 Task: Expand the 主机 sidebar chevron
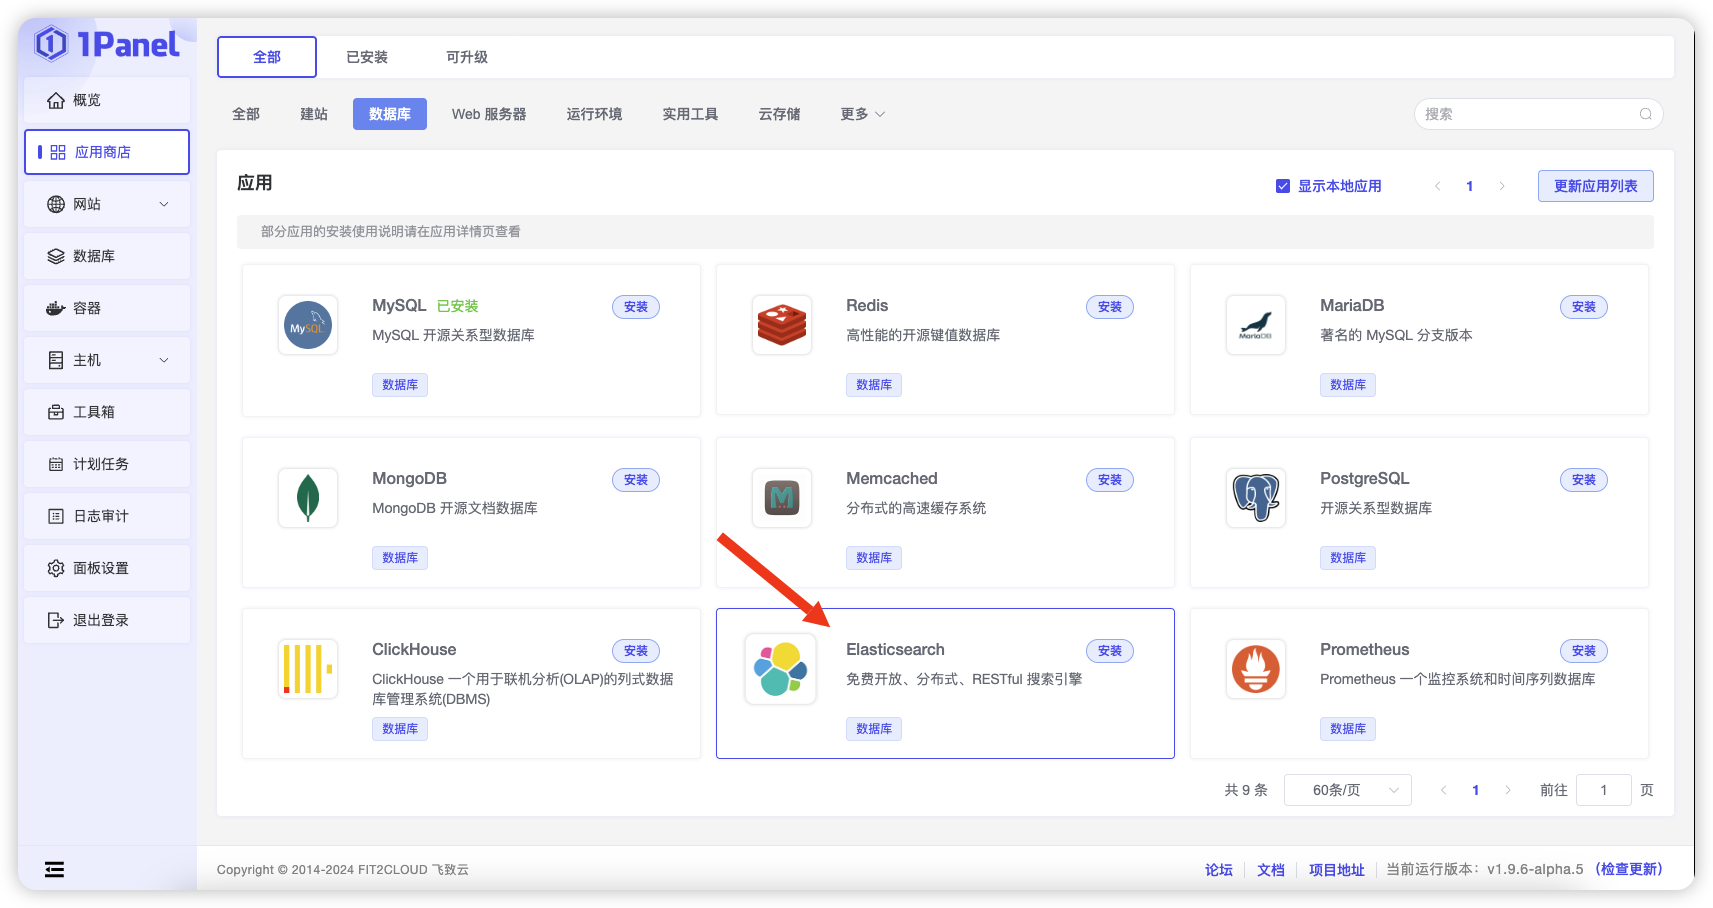click(x=164, y=360)
